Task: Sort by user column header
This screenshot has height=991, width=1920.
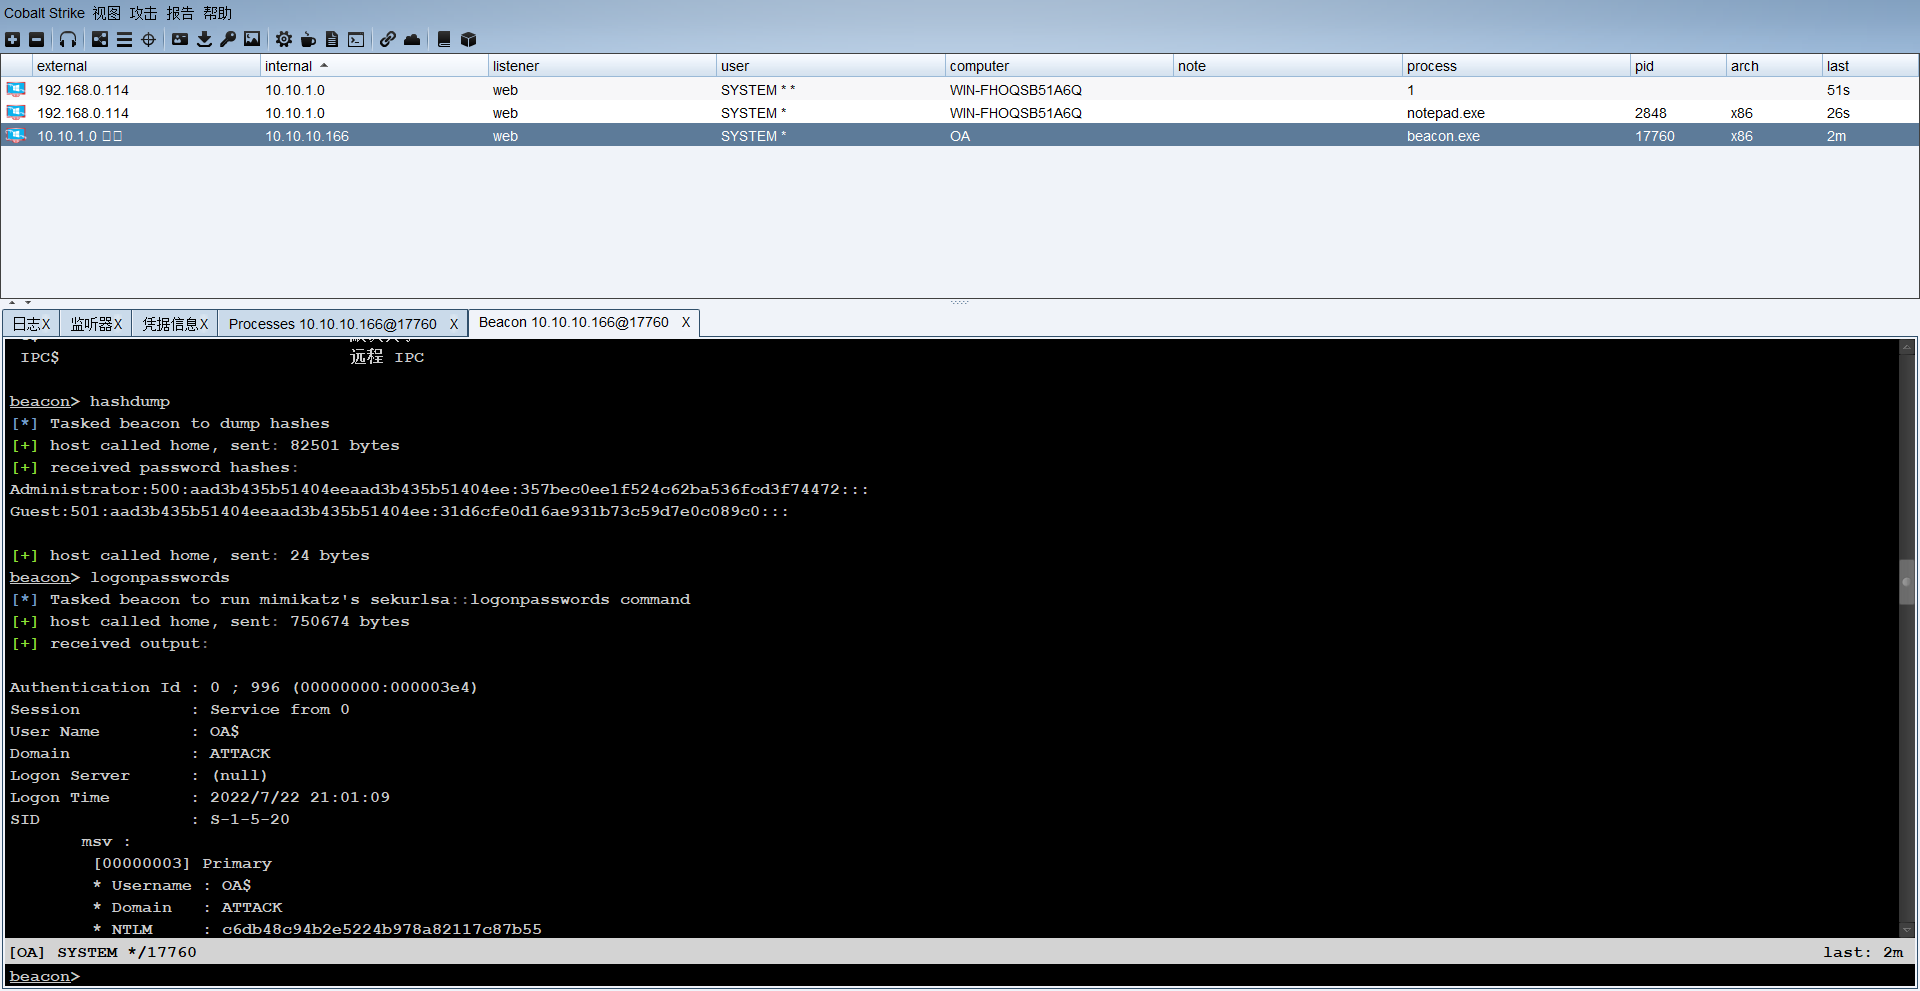Action: pyautogui.click(x=831, y=66)
